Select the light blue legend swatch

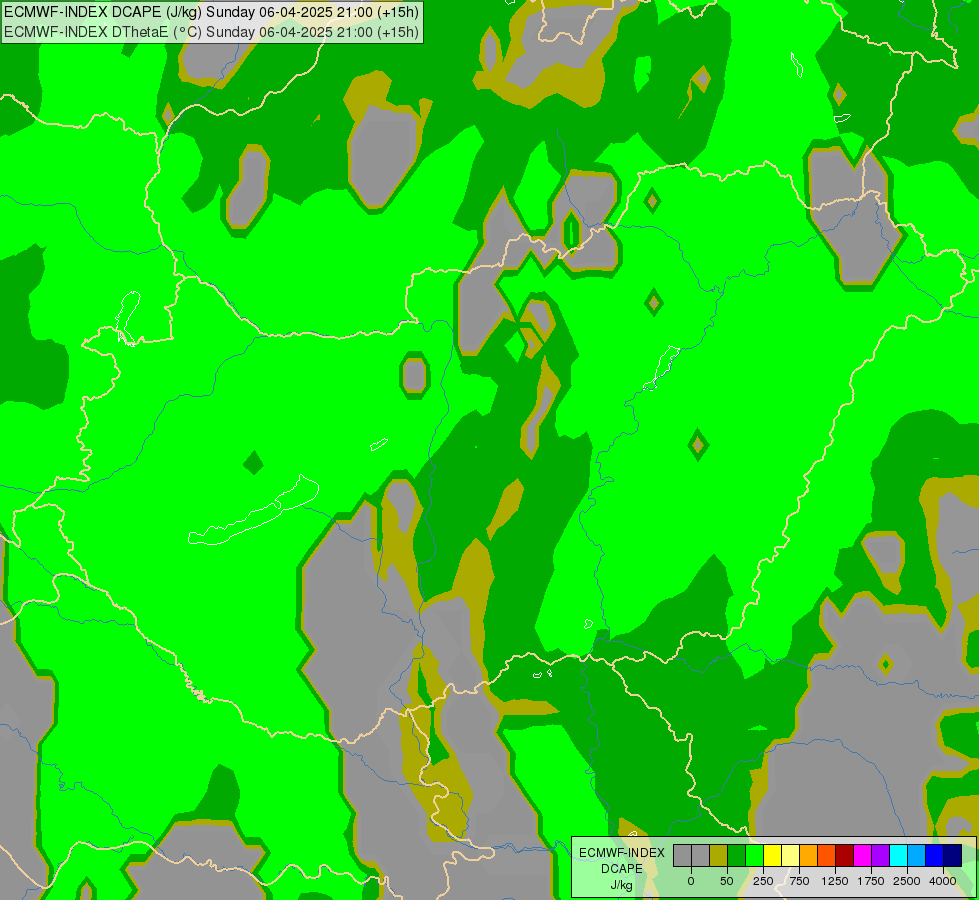917,856
